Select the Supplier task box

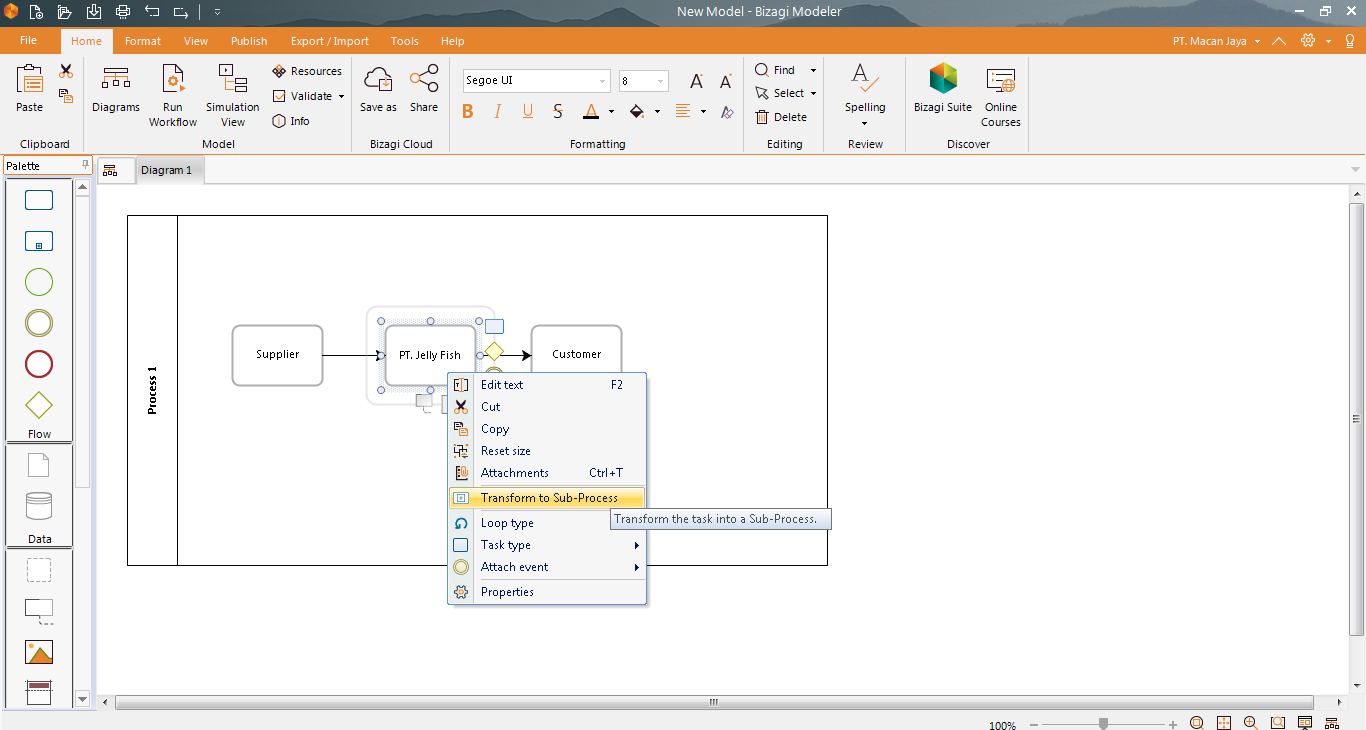pyautogui.click(x=277, y=355)
